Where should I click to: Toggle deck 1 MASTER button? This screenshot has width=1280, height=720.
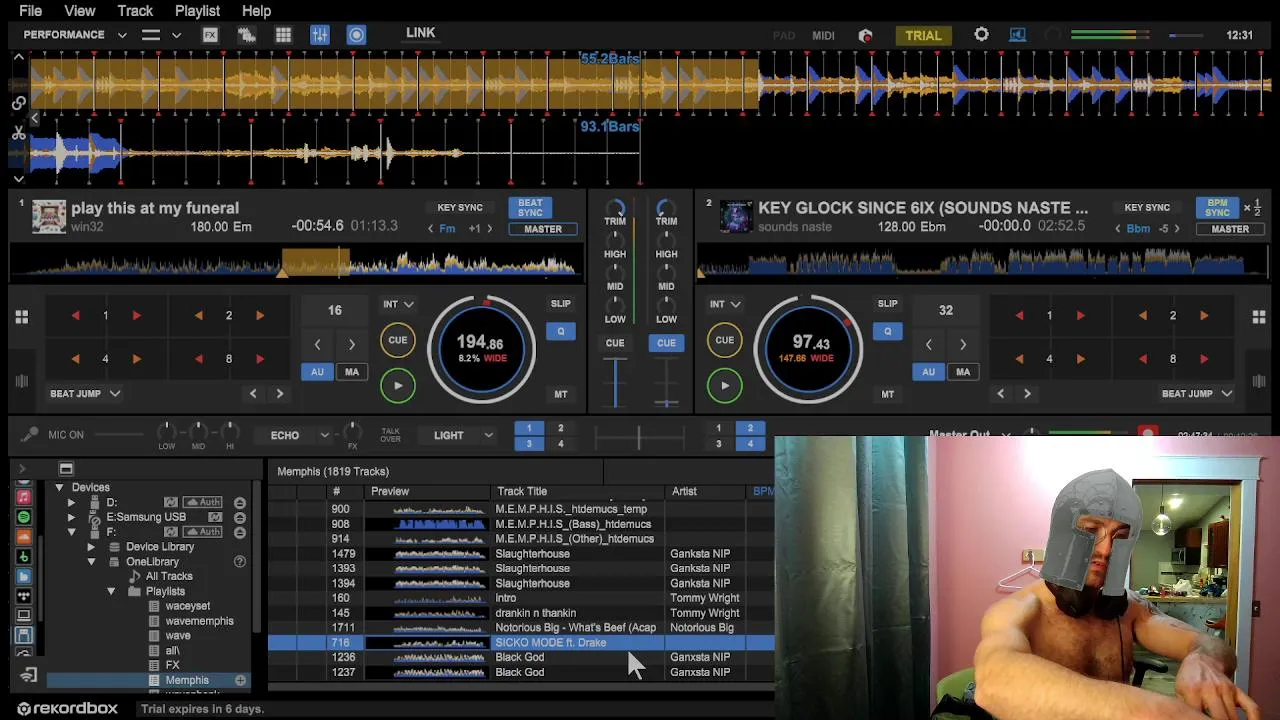543,229
